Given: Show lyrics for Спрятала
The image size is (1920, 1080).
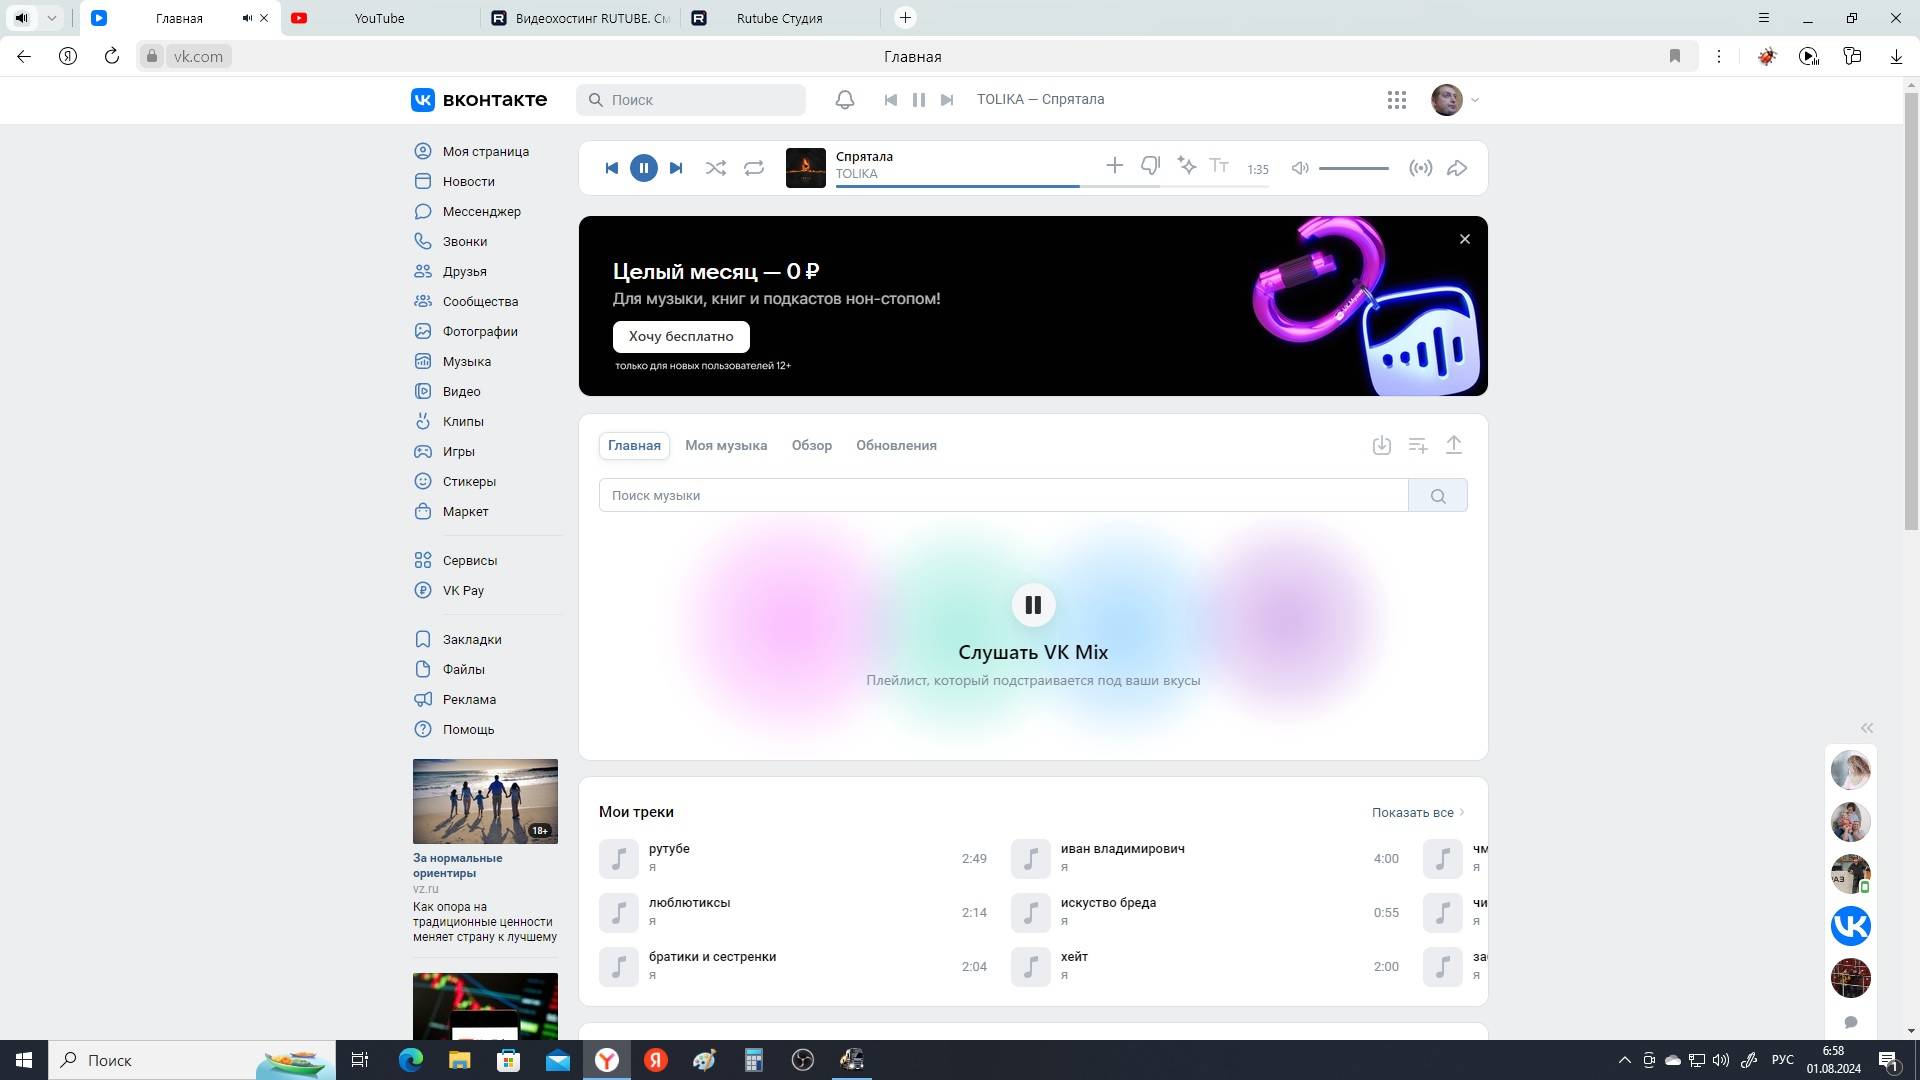Looking at the screenshot, I should coord(1219,166).
